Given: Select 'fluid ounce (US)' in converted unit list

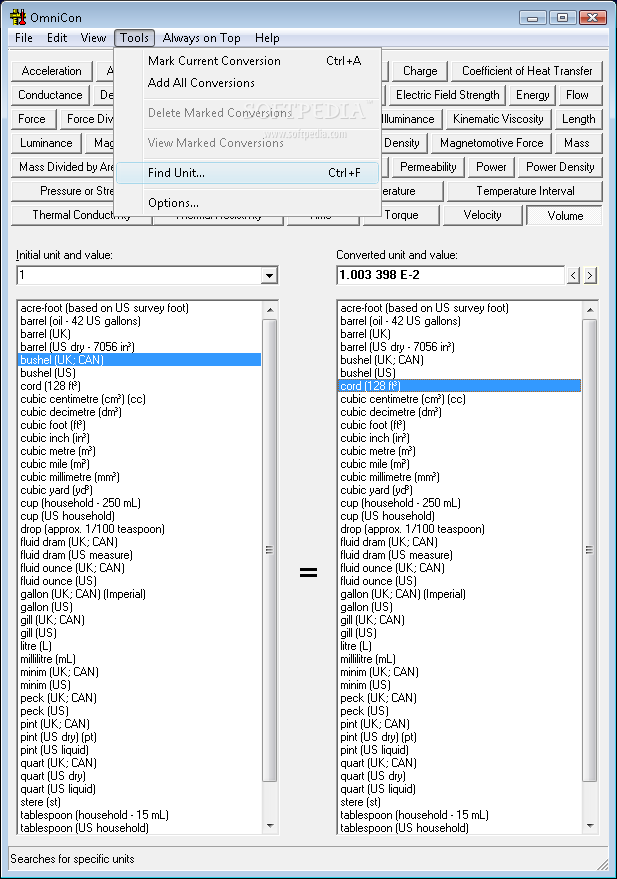Looking at the screenshot, I should tap(460, 581).
